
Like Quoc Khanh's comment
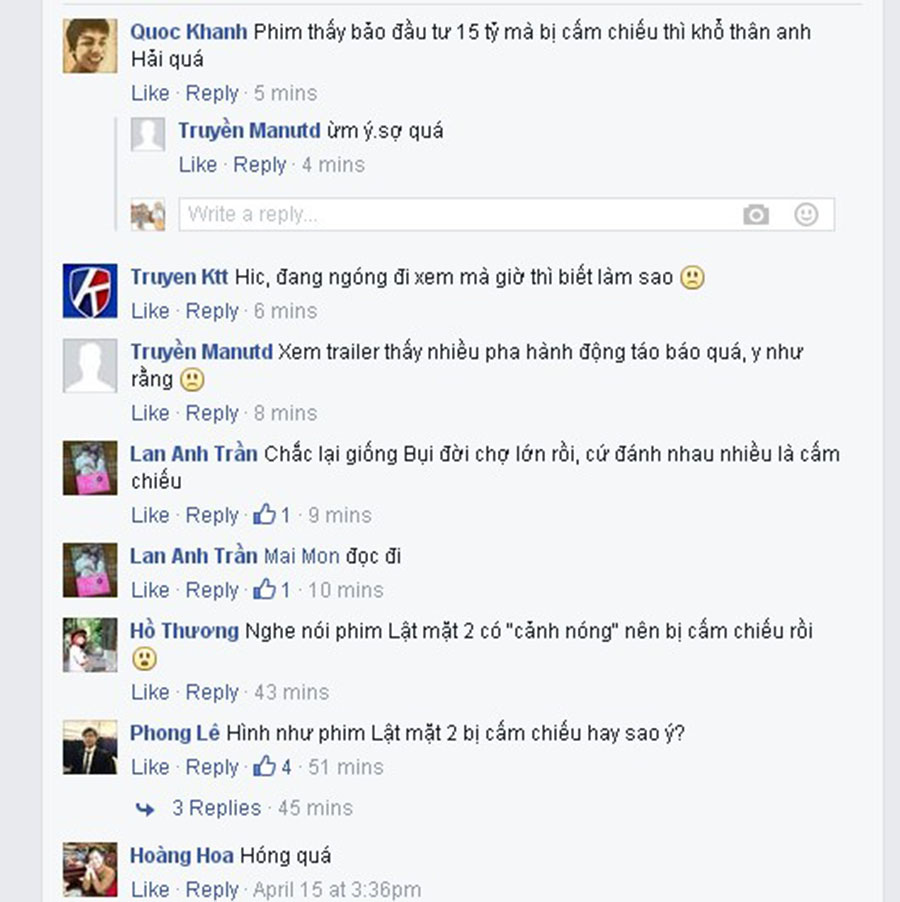pyautogui.click(x=150, y=93)
